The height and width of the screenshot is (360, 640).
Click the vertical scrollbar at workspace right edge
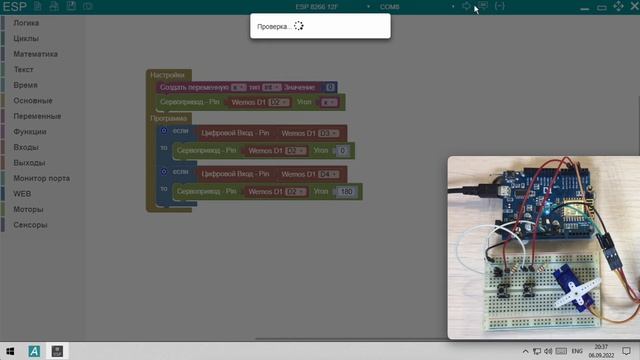click(x=638, y=127)
